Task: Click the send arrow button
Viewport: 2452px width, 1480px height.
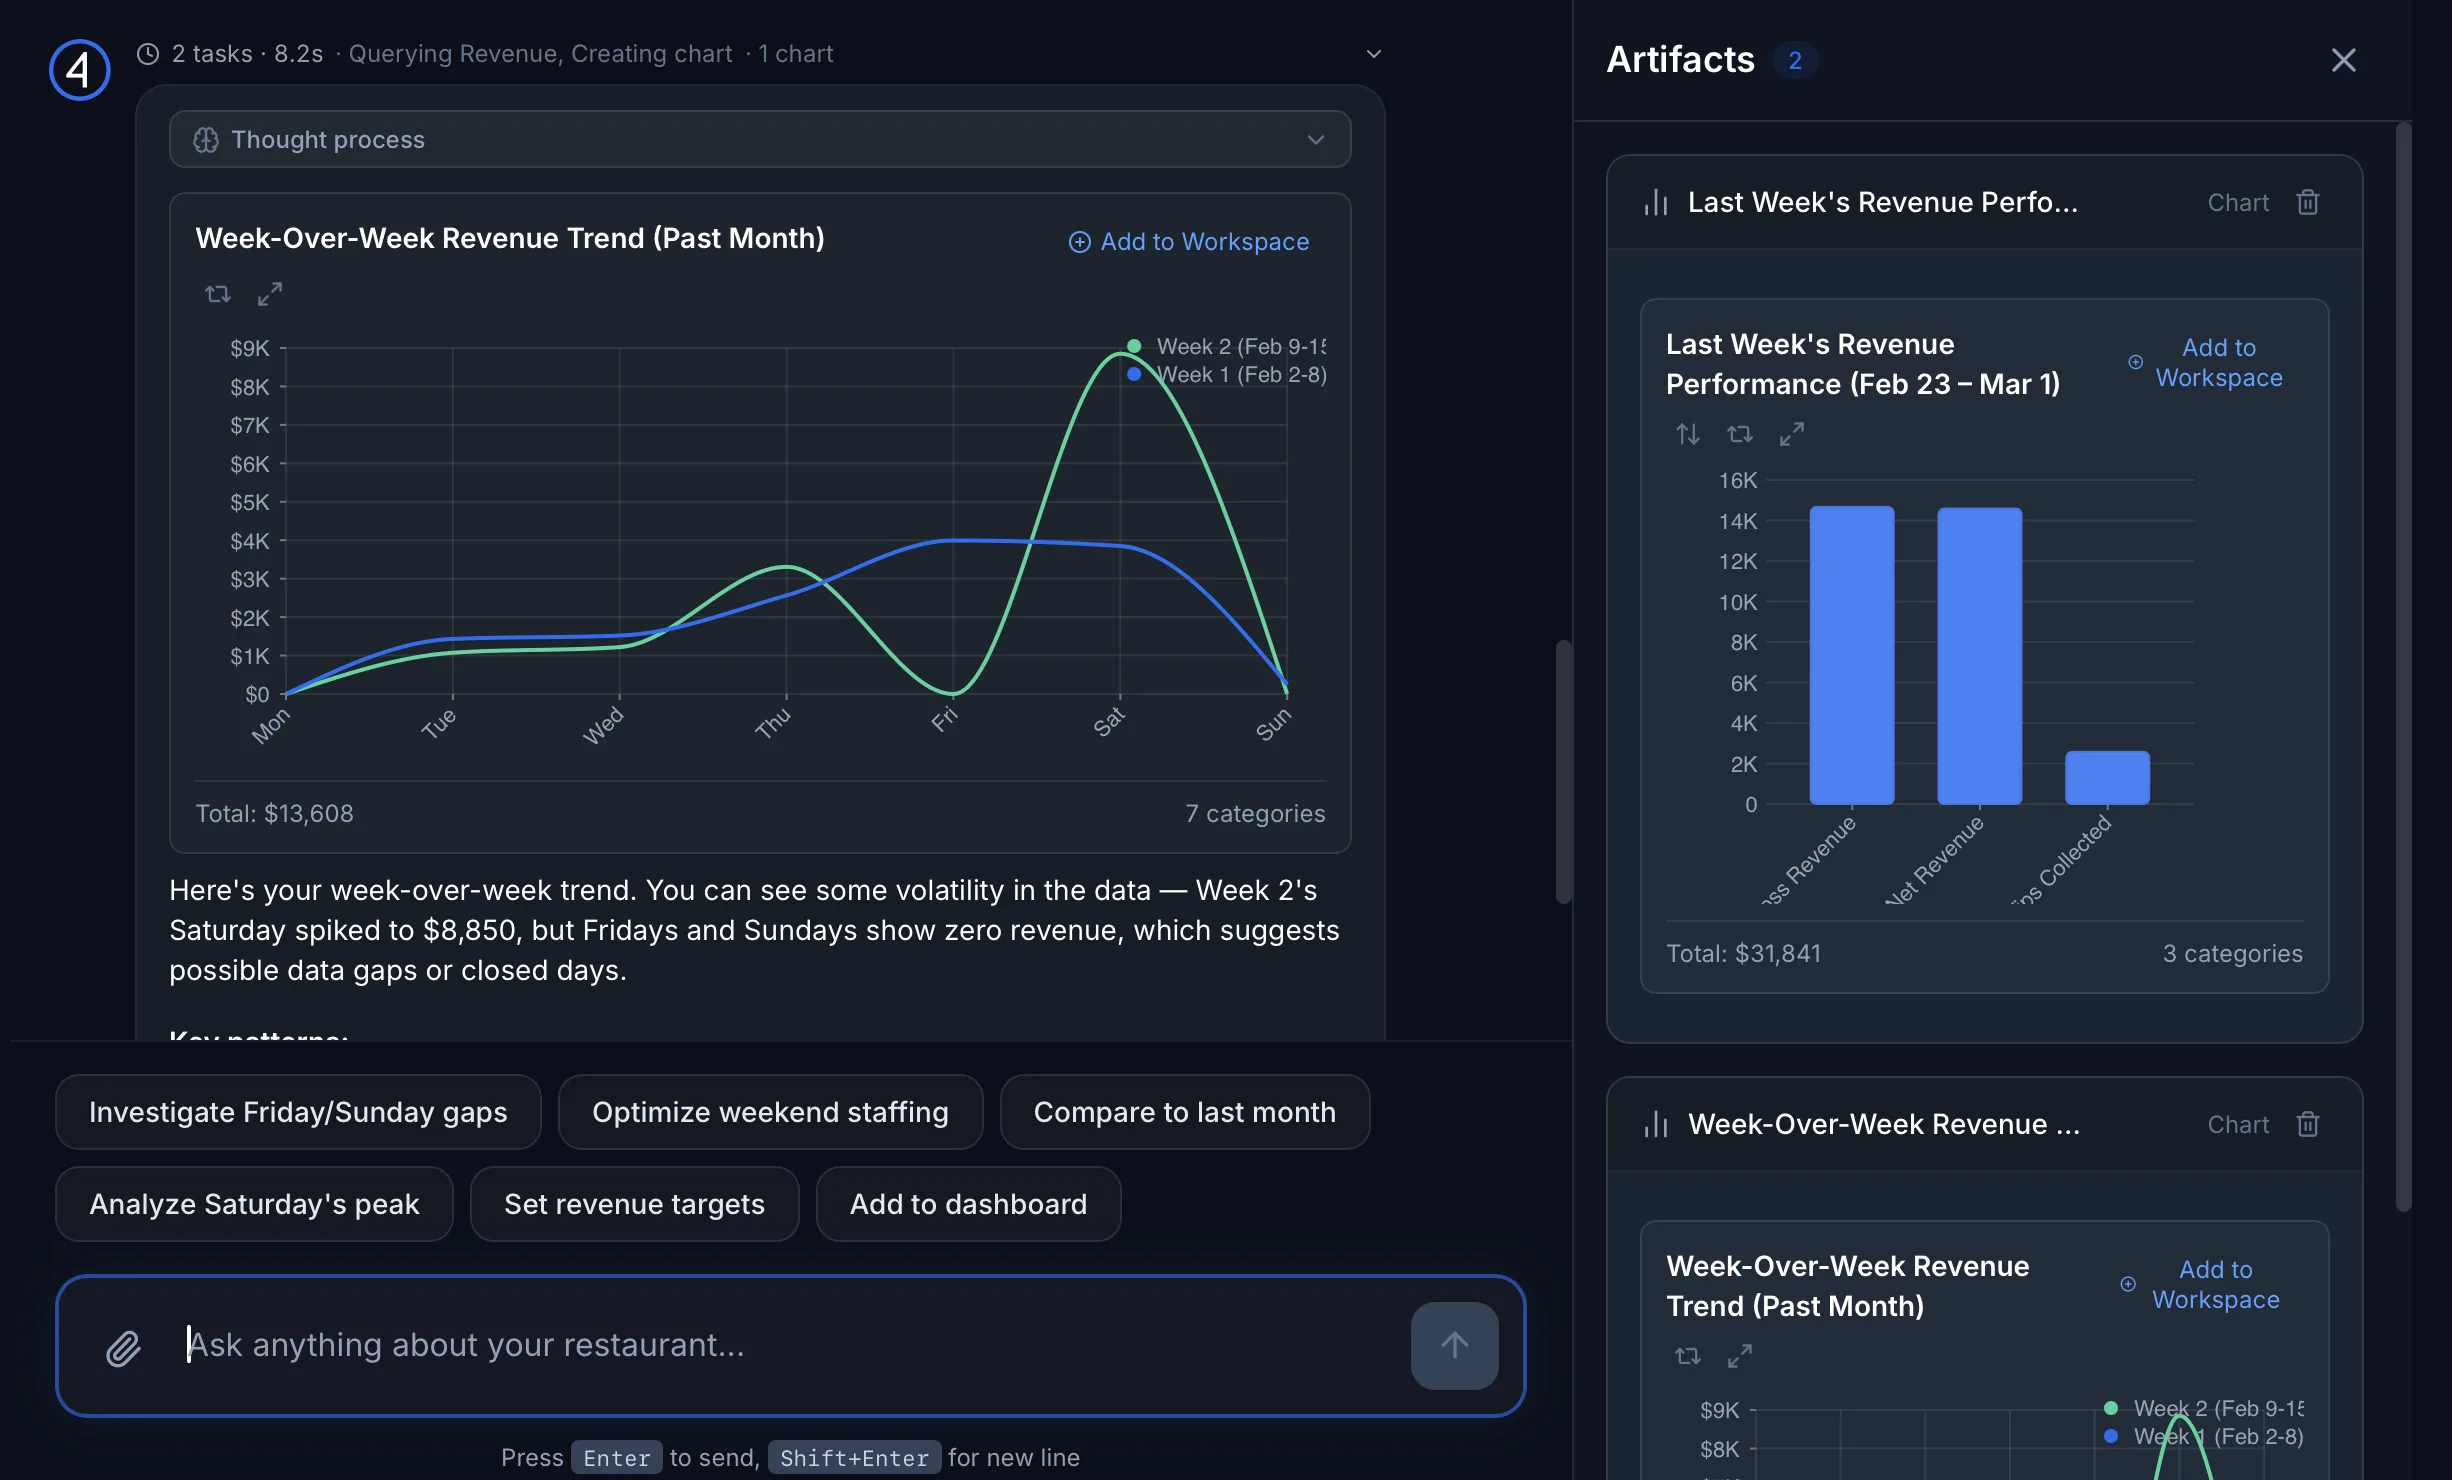Action: pos(1454,1345)
